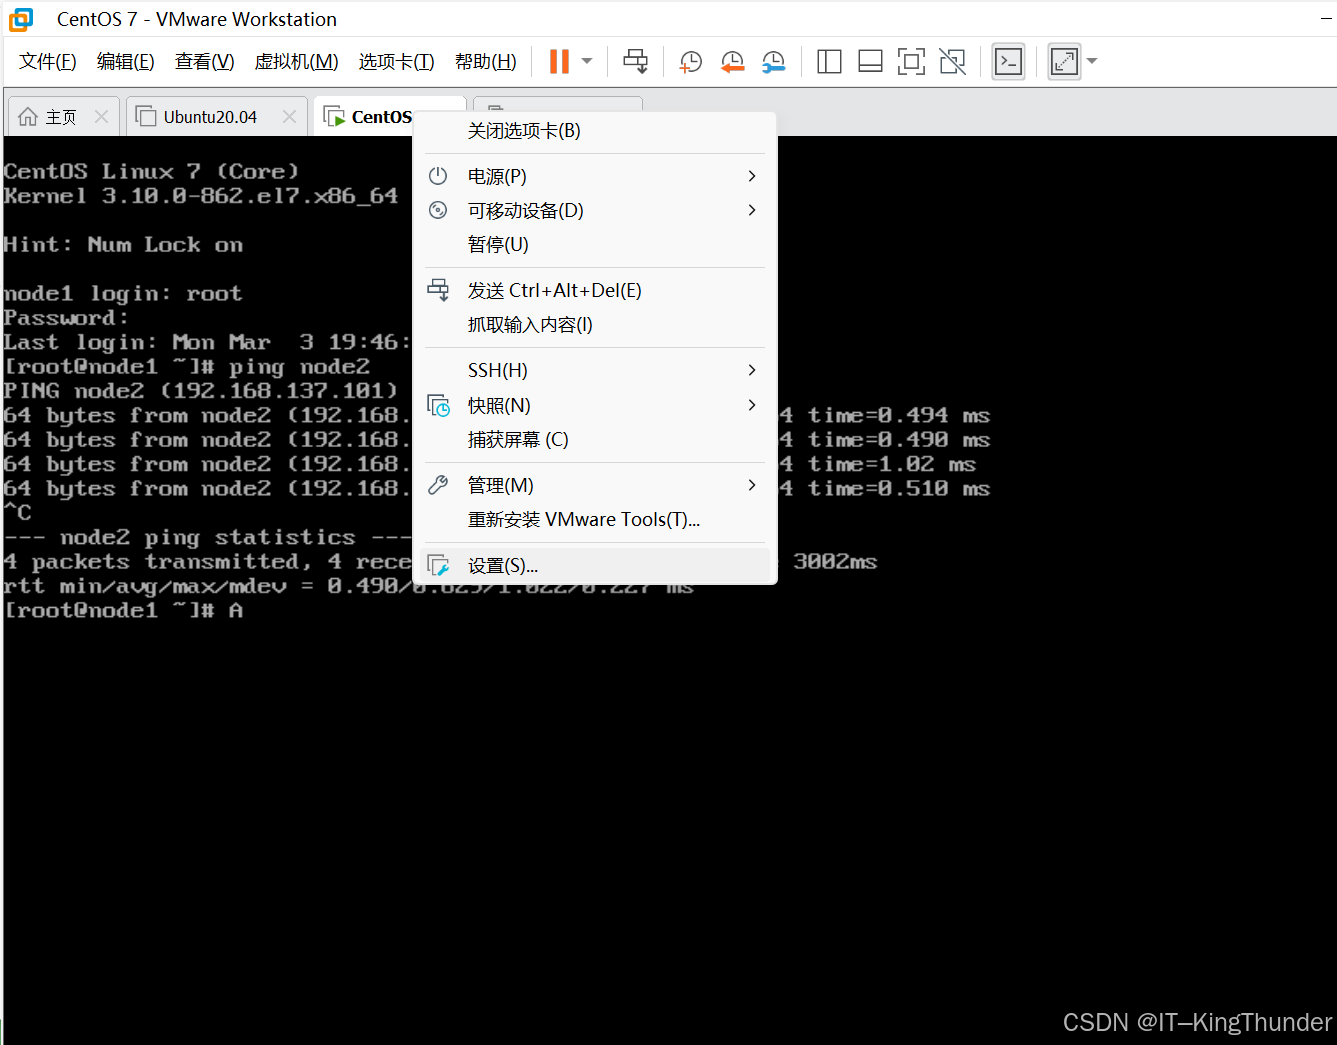
Task: Open the 查看(V) menu
Action: pyautogui.click(x=204, y=62)
